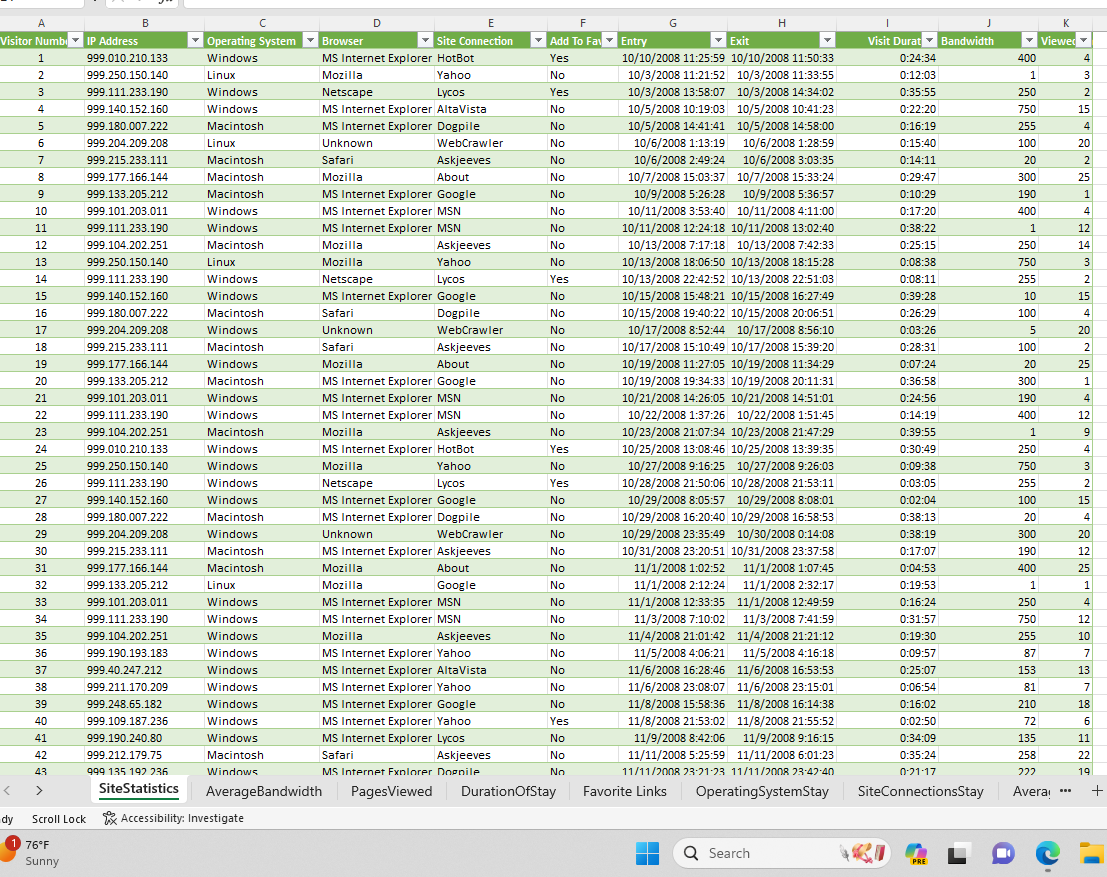Open File Explorer from the taskbar
Image resolution: width=1107 pixels, height=877 pixels.
1090,853
